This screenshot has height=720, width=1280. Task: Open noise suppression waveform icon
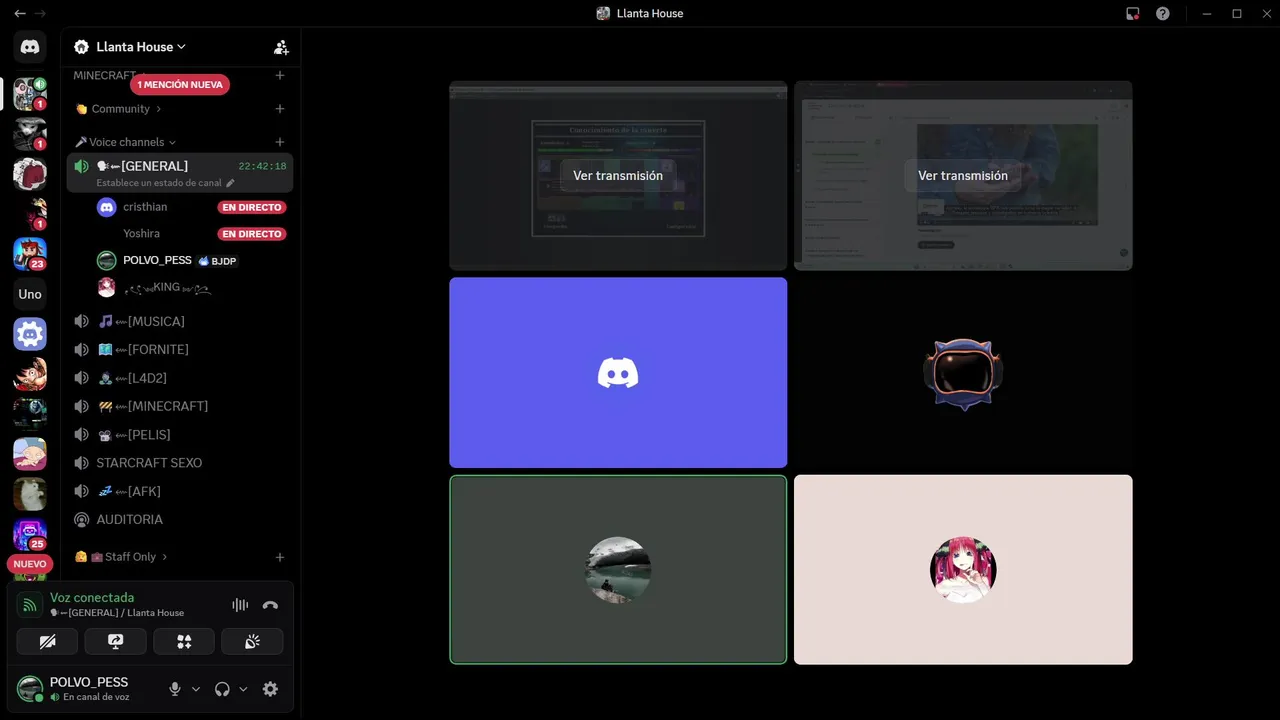[240, 605]
